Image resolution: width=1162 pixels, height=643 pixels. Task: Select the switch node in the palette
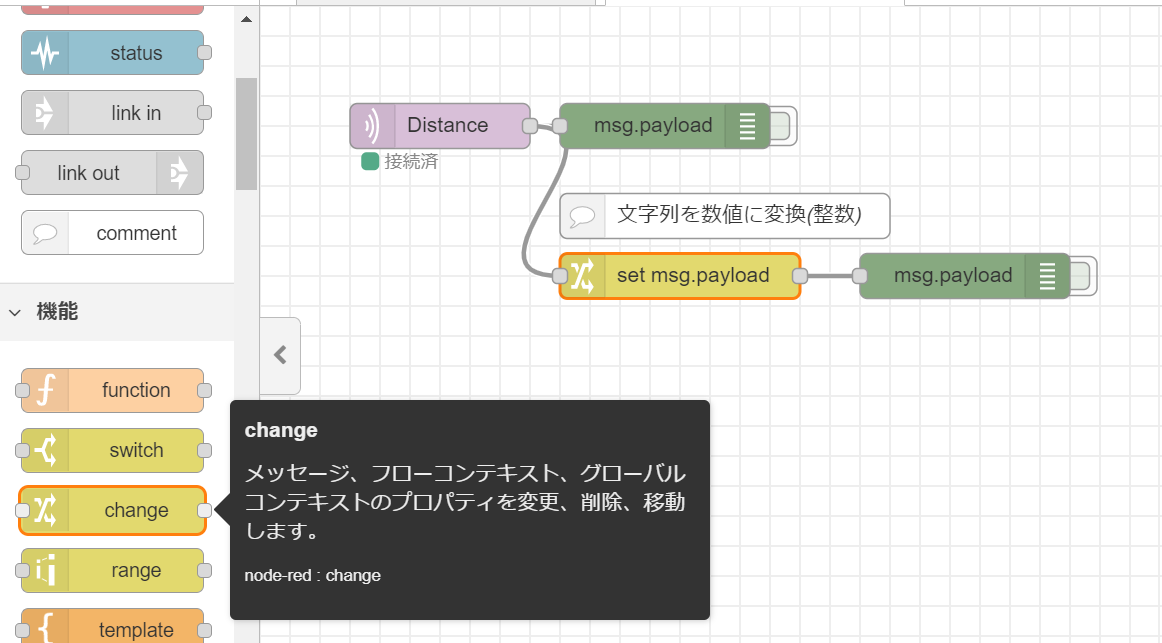(112, 450)
